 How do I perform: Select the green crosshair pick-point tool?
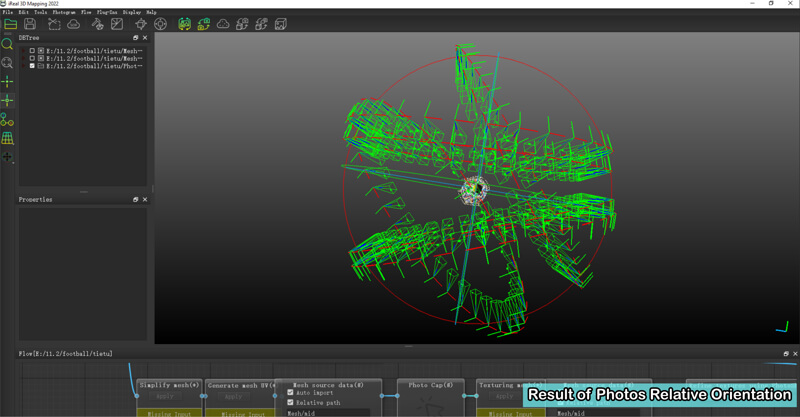[x=7, y=82]
